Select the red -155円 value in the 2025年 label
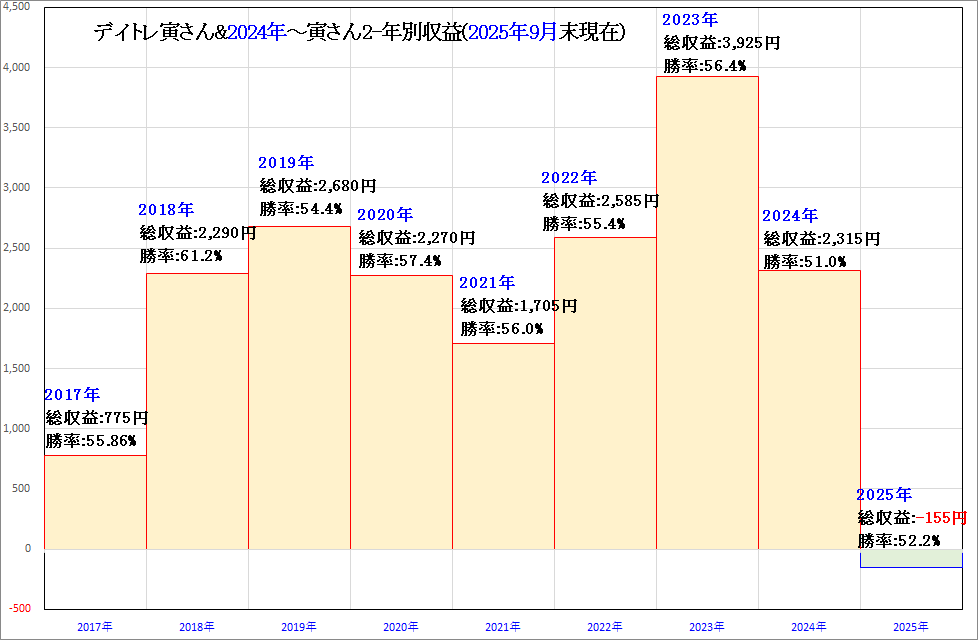 pyautogui.click(x=943, y=518)
